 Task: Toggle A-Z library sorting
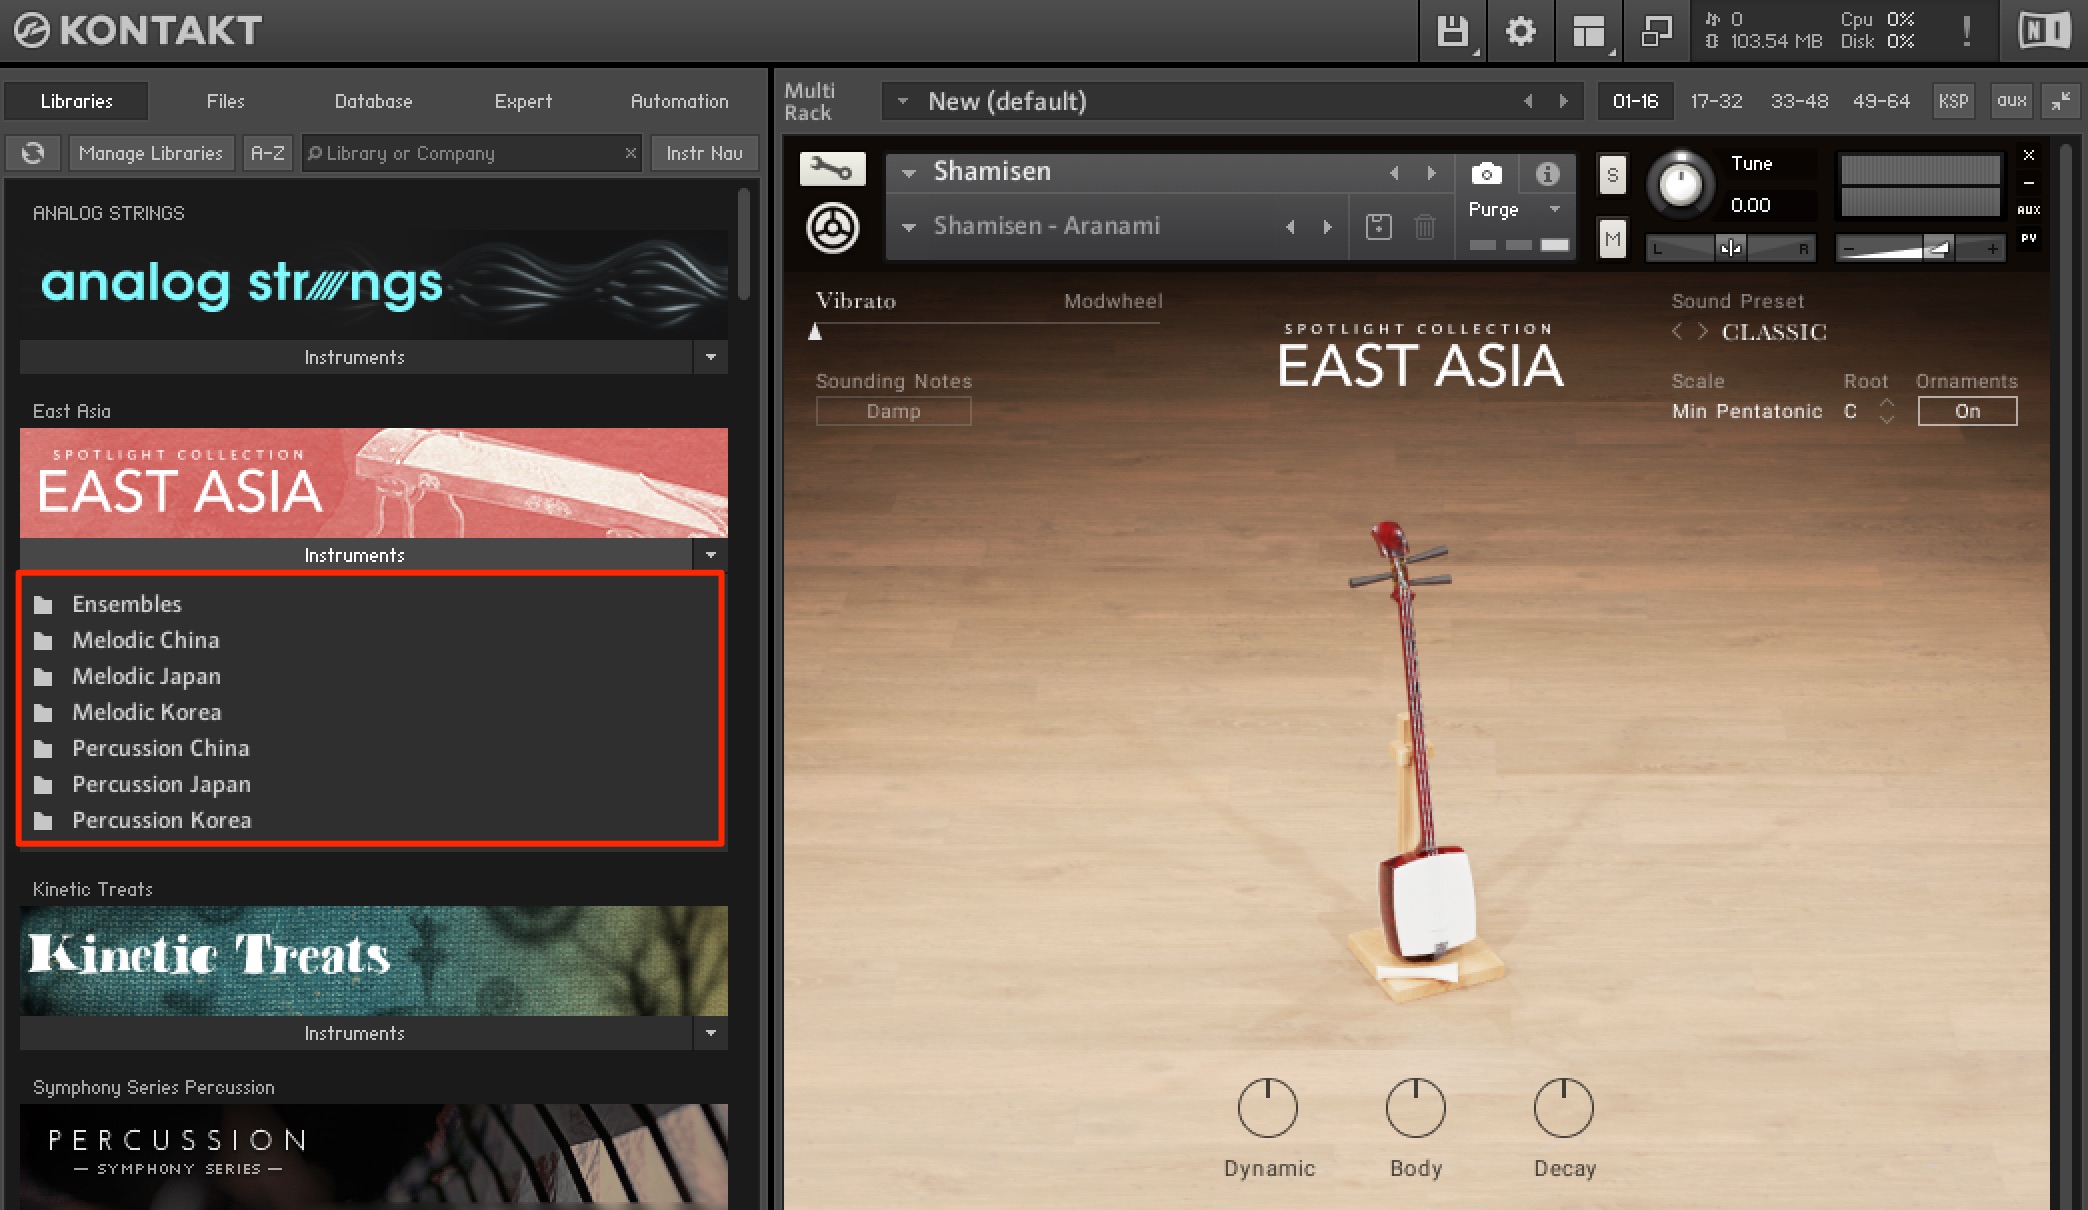tap(267, 153)
